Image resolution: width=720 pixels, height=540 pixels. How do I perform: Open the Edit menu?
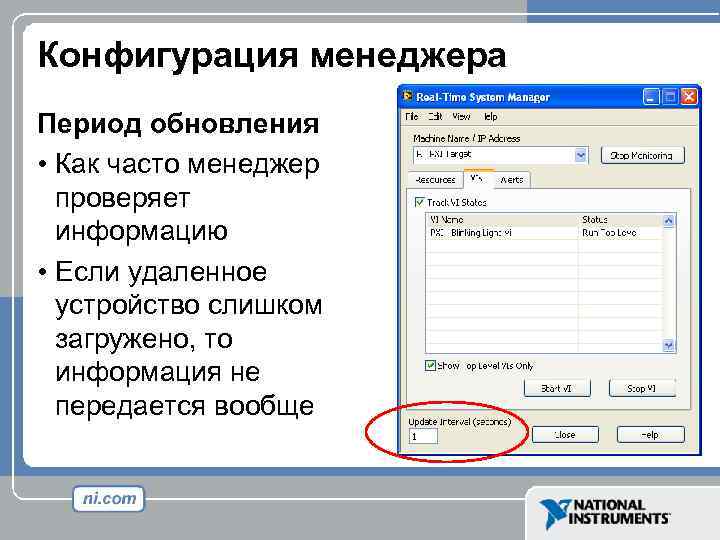[435, 117]
